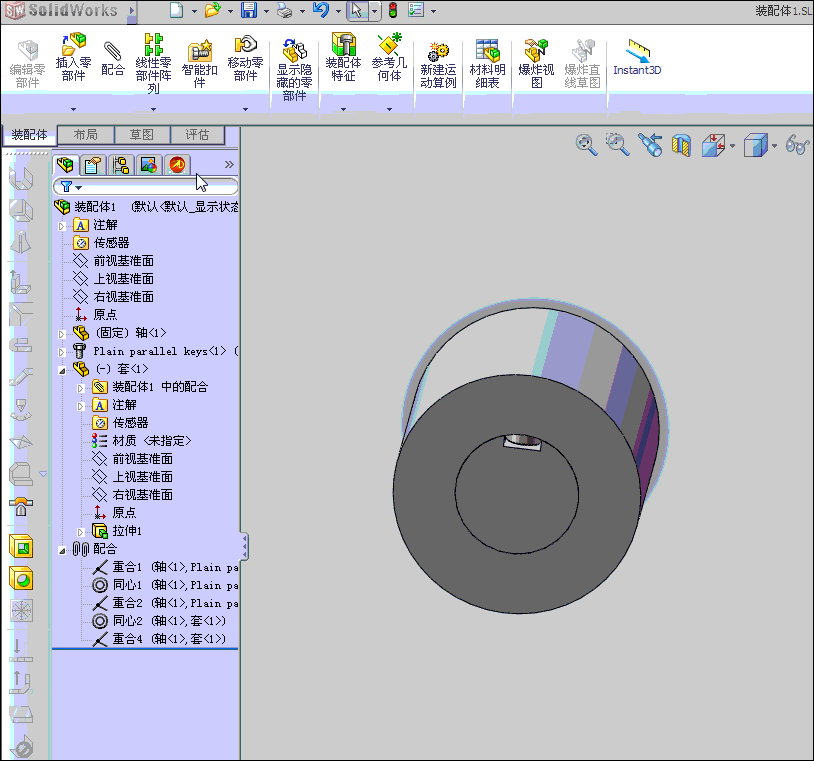814x761 pixels.
Task: Toggle the Select cursor tool
Action: click(x=357, y=10)
